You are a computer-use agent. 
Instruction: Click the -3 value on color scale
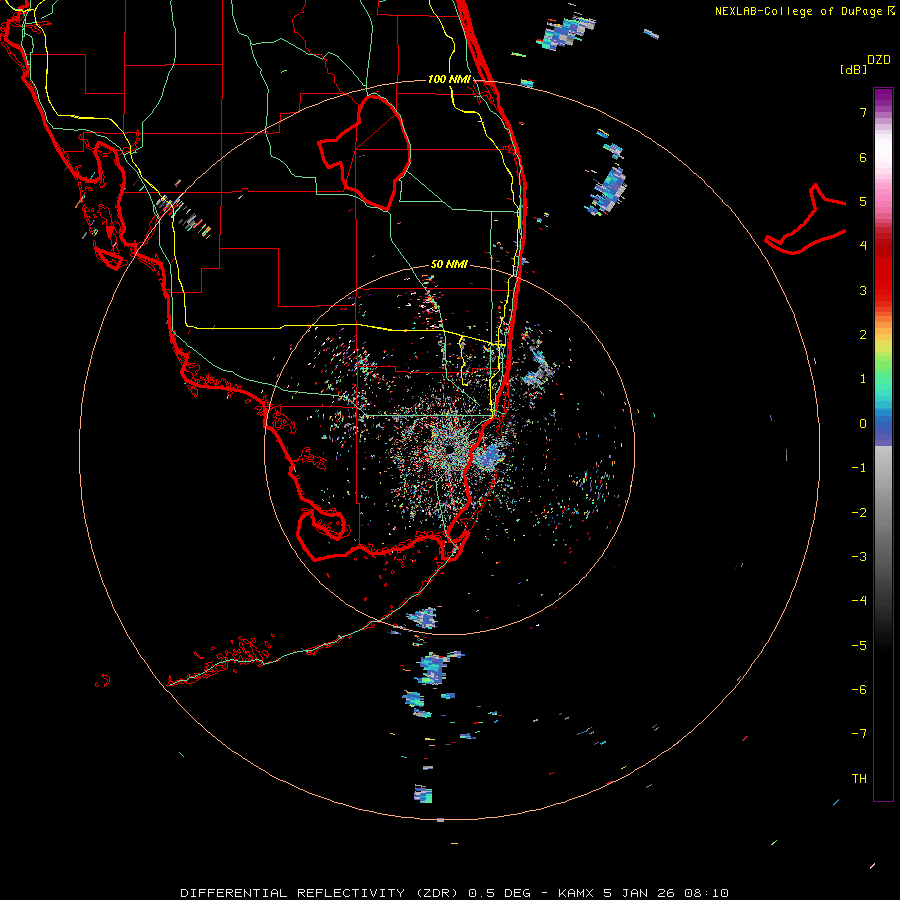tap(859, 557)
